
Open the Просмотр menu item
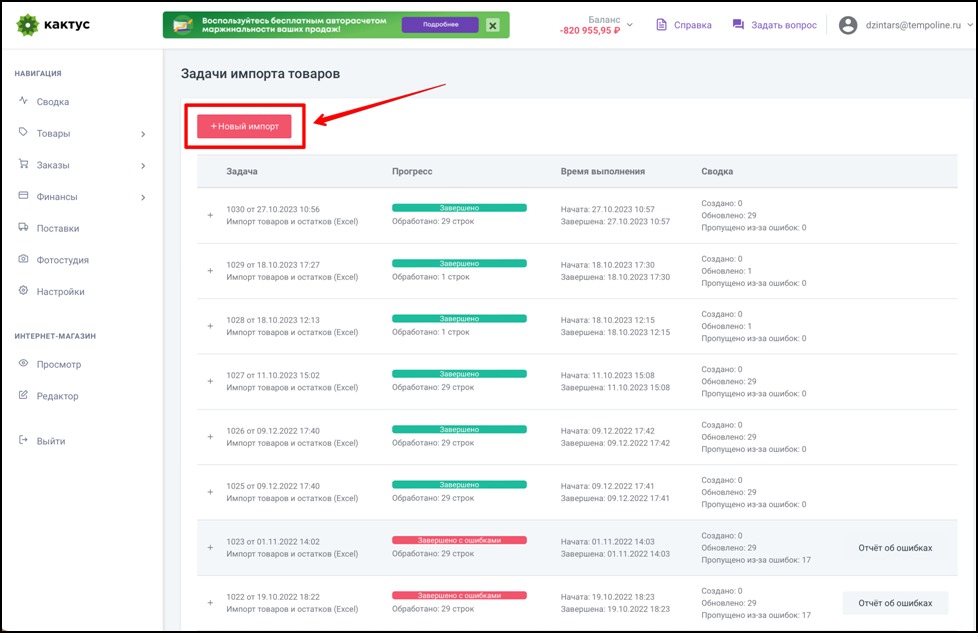[x=59, y=364]
